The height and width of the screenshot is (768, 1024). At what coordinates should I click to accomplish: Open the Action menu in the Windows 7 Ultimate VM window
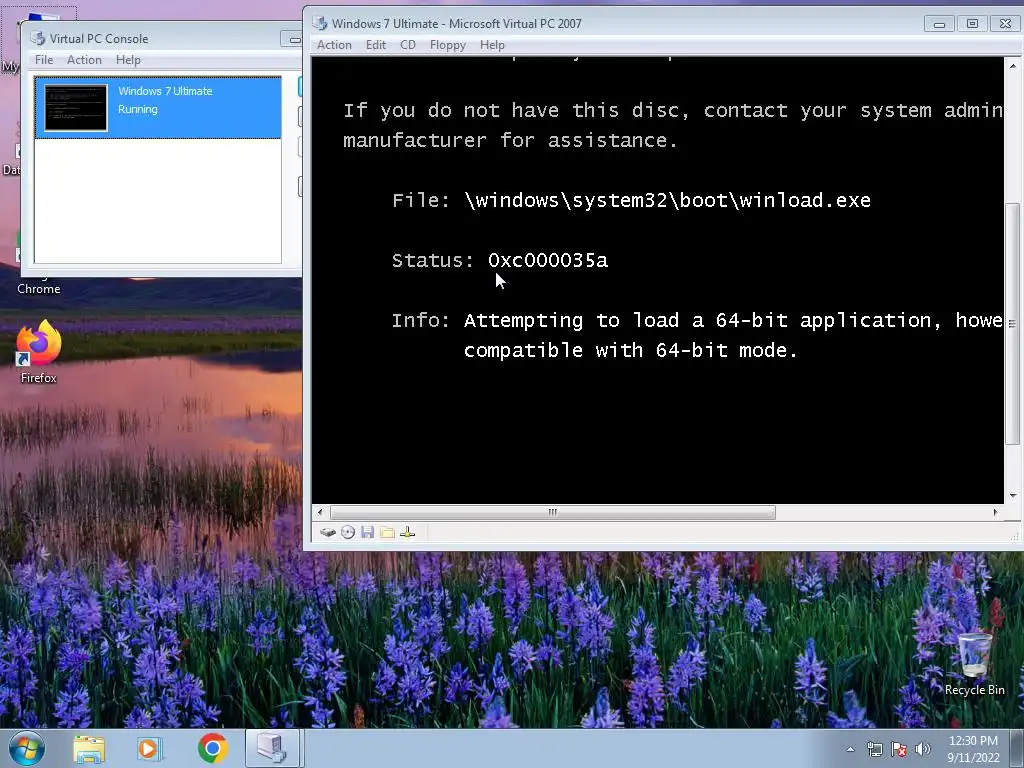coord(334,45)
